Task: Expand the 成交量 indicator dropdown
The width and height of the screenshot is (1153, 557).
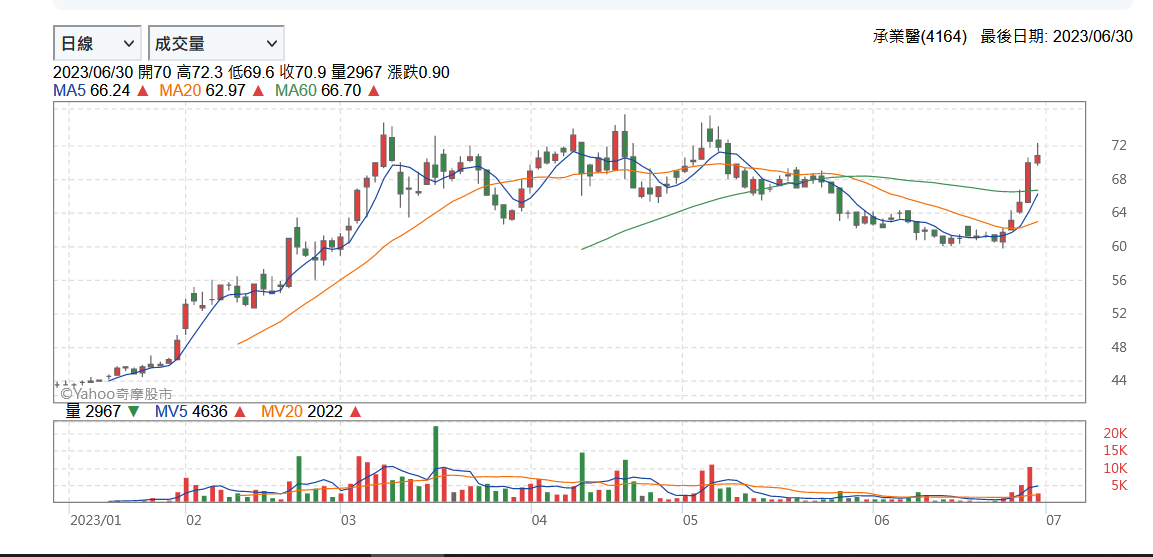Action: (215, 43)
